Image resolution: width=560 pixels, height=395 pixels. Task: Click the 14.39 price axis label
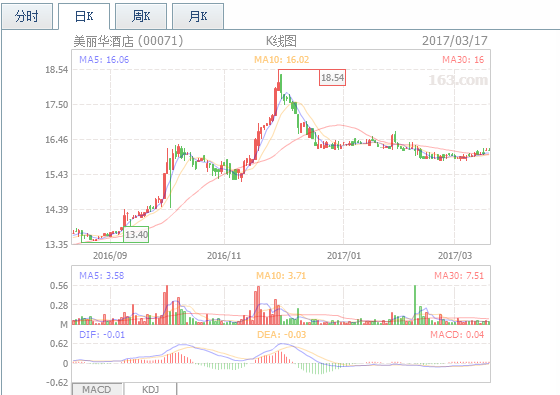[56, 210]
